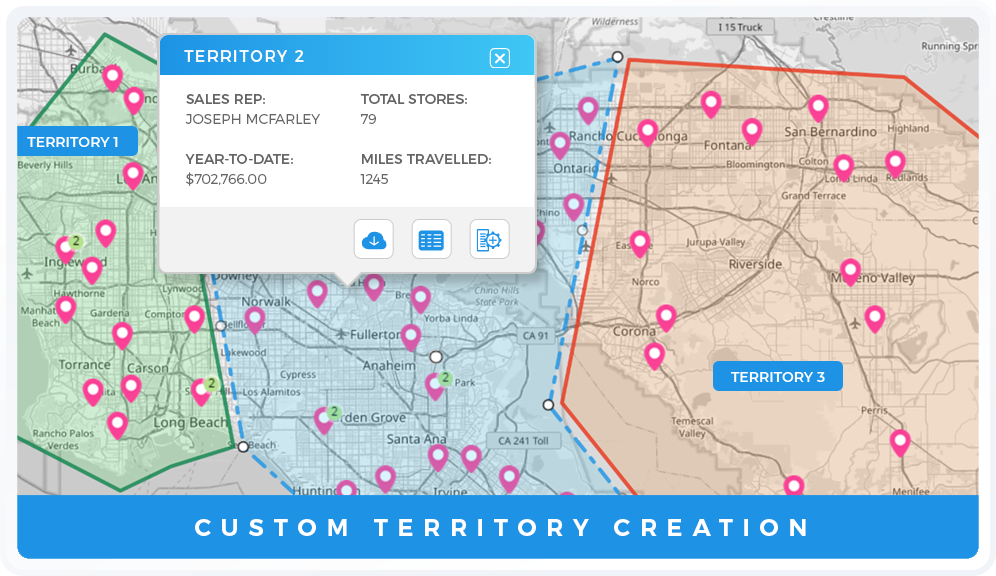
Task: Click the pin above Norwalk
Action: pyautogui.click(x=317, y=292)
